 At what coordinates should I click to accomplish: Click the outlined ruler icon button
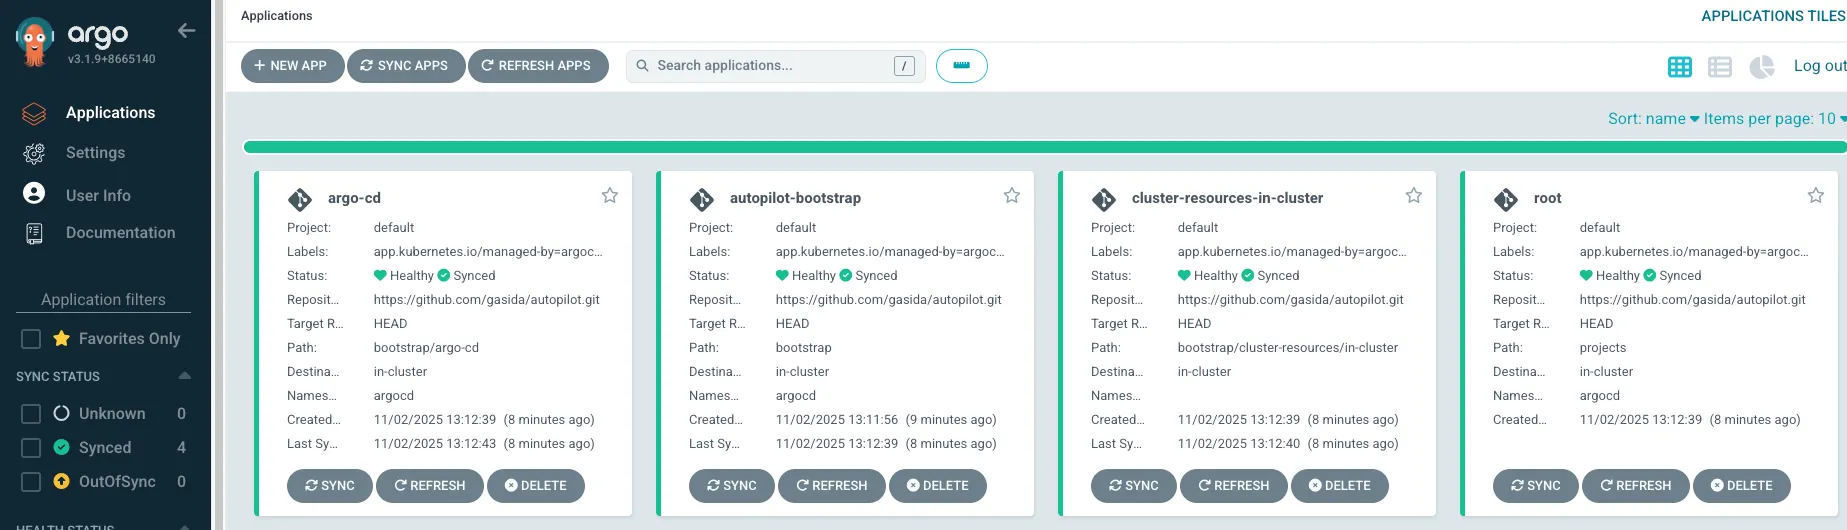[962, 66]
